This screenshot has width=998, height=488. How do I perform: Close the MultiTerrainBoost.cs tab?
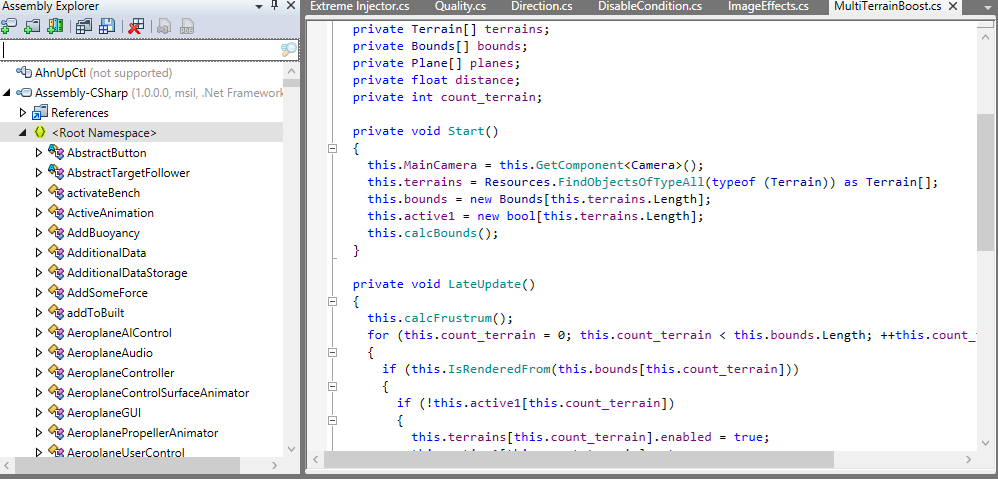[x=951, y=7]
